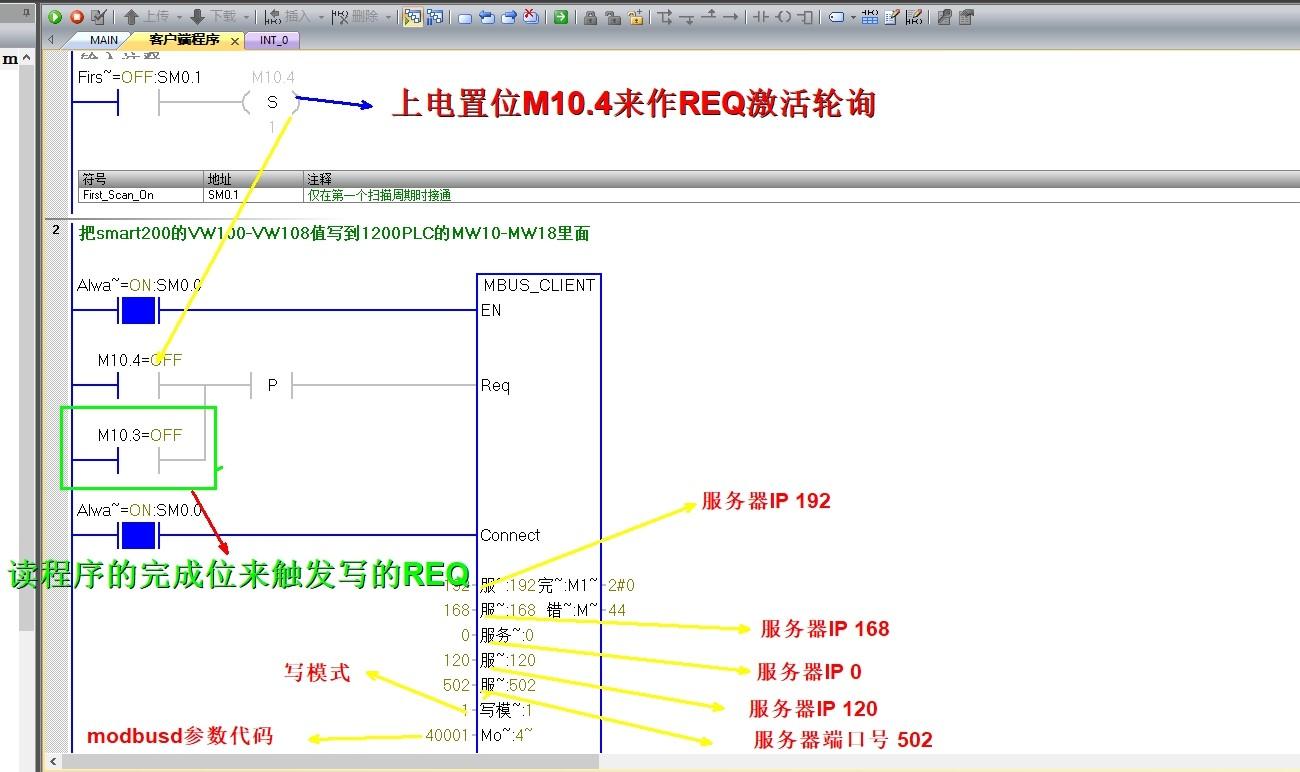Click the grey open-padlock unforce icon
1300x772 pixels.
(x=613, y=17)
